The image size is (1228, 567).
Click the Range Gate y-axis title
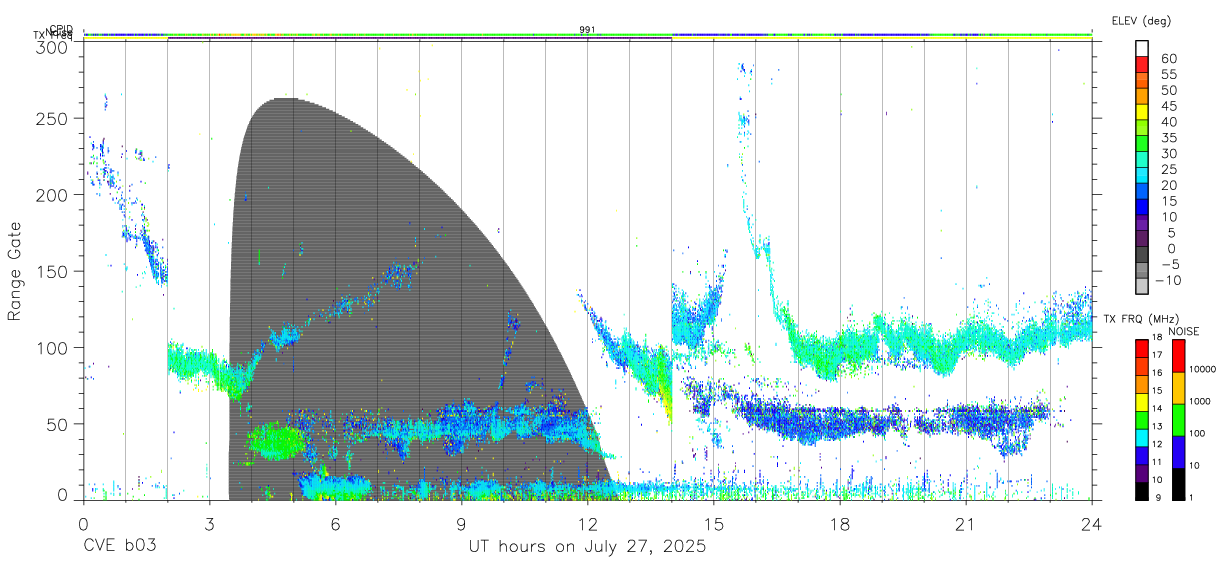pyautogui.click(x=16, y=271)
